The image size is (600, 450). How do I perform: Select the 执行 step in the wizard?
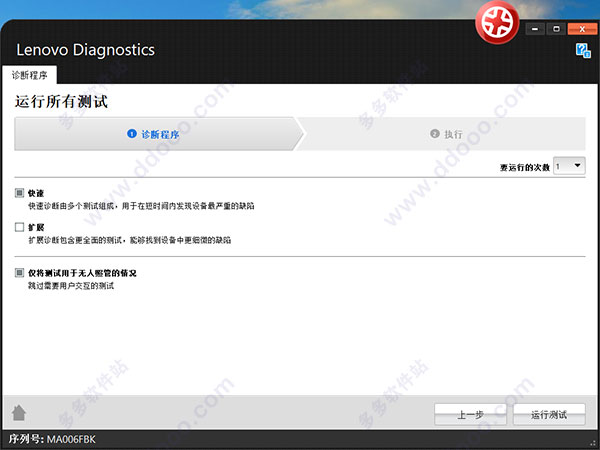tap(453, 133)
